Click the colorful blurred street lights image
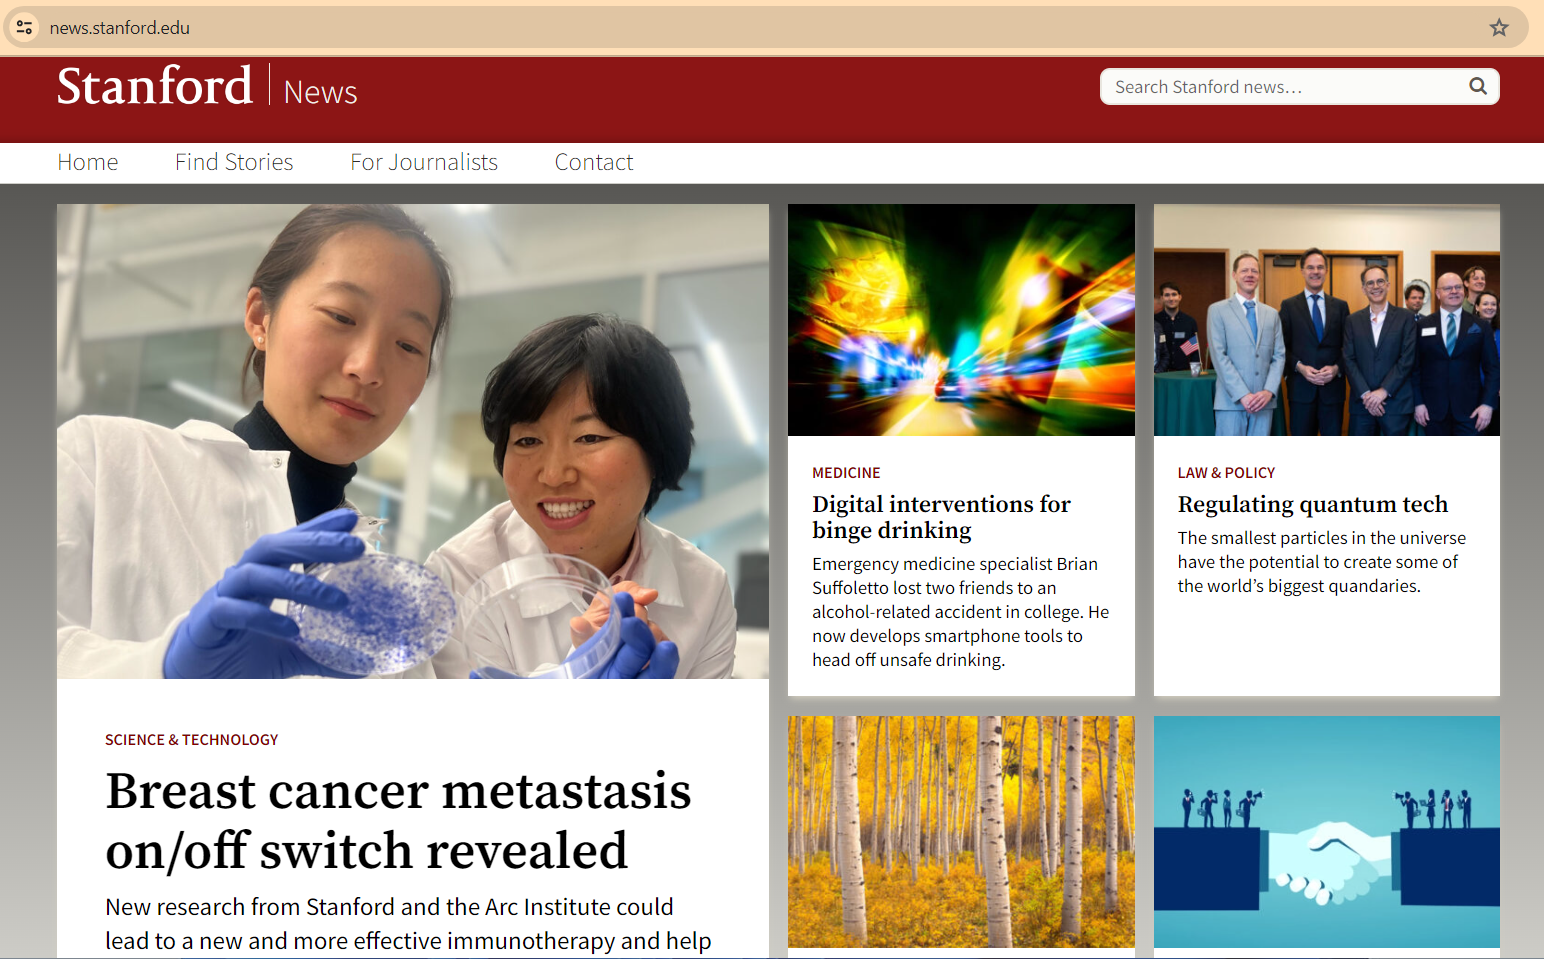 (x=961, y=320)
